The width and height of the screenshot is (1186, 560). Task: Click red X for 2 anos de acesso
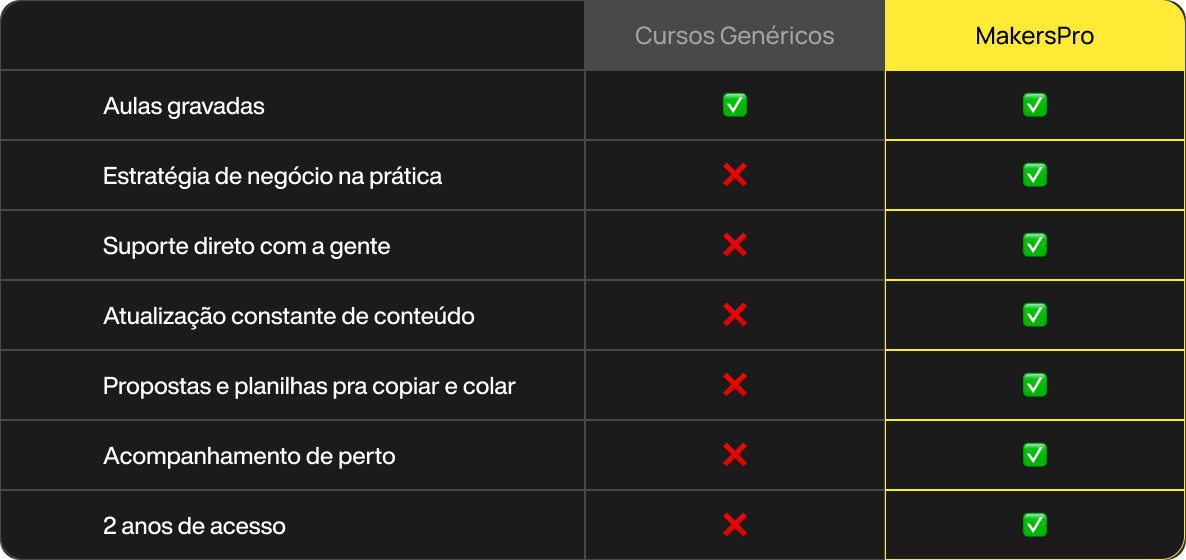point(734,524)
